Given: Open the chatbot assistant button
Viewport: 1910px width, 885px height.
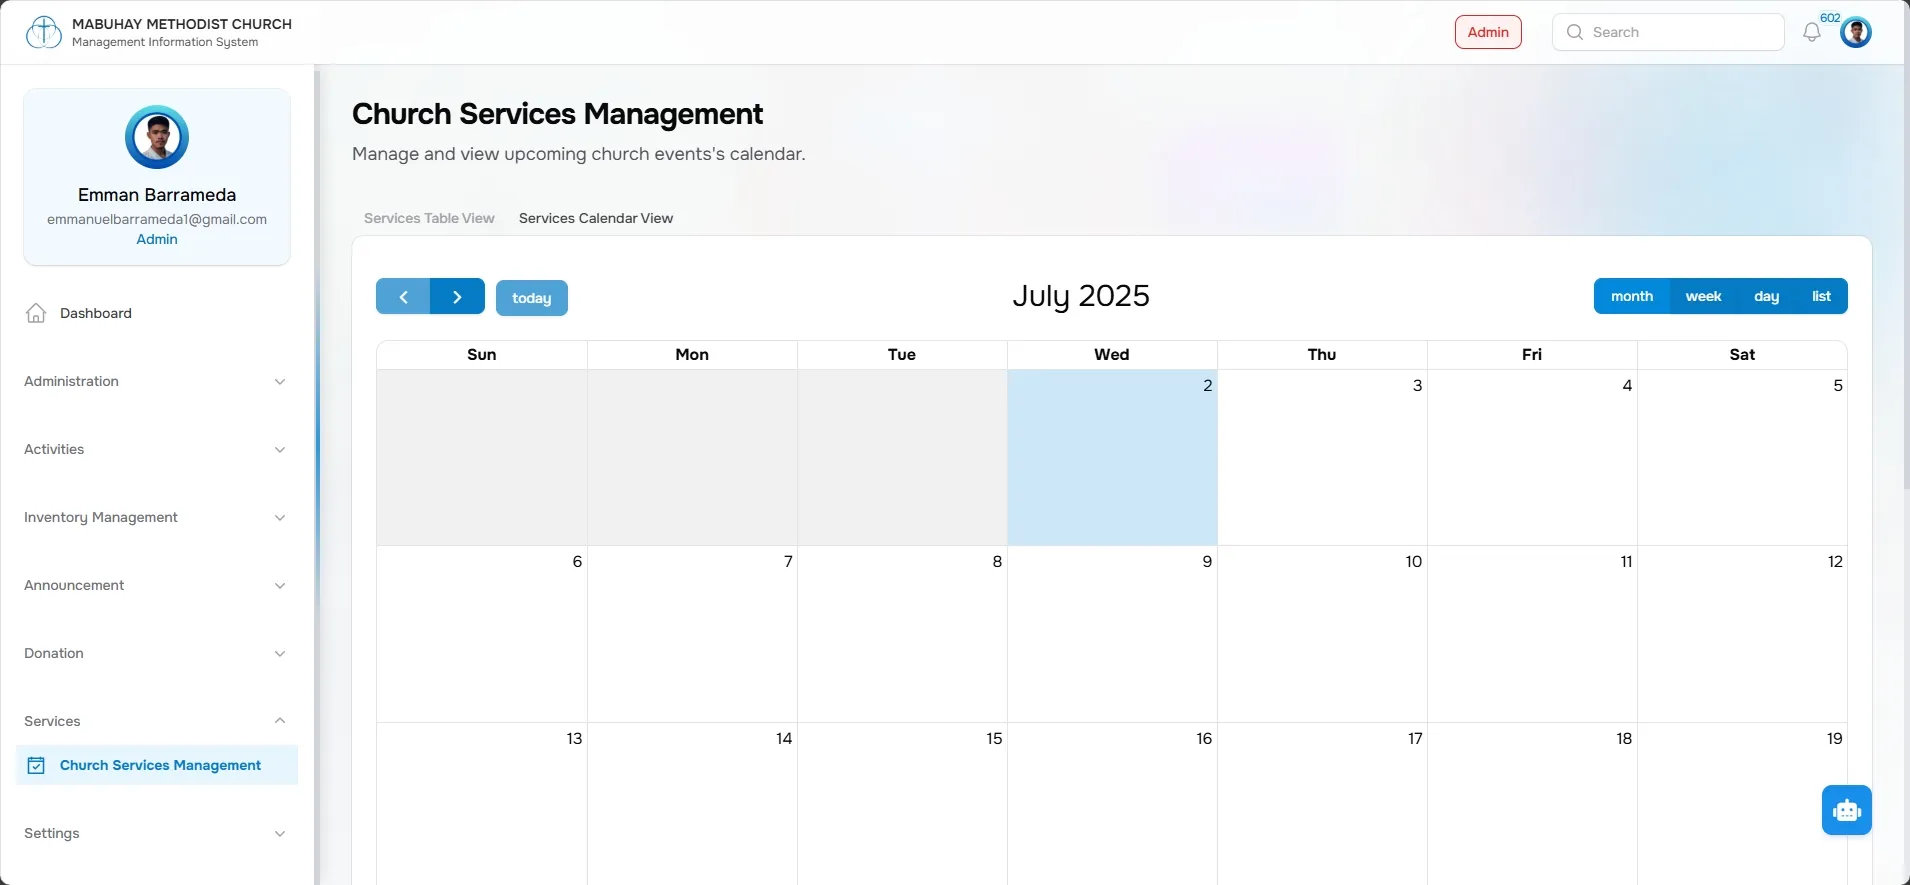Looking at the screenshot, I should tap(1846, 810).
